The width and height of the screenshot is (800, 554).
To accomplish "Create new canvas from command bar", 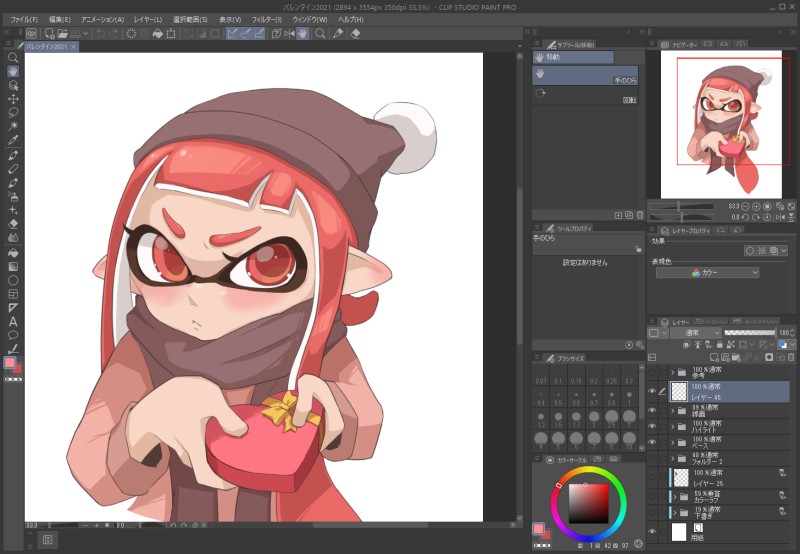I will [x=49, y=34].
